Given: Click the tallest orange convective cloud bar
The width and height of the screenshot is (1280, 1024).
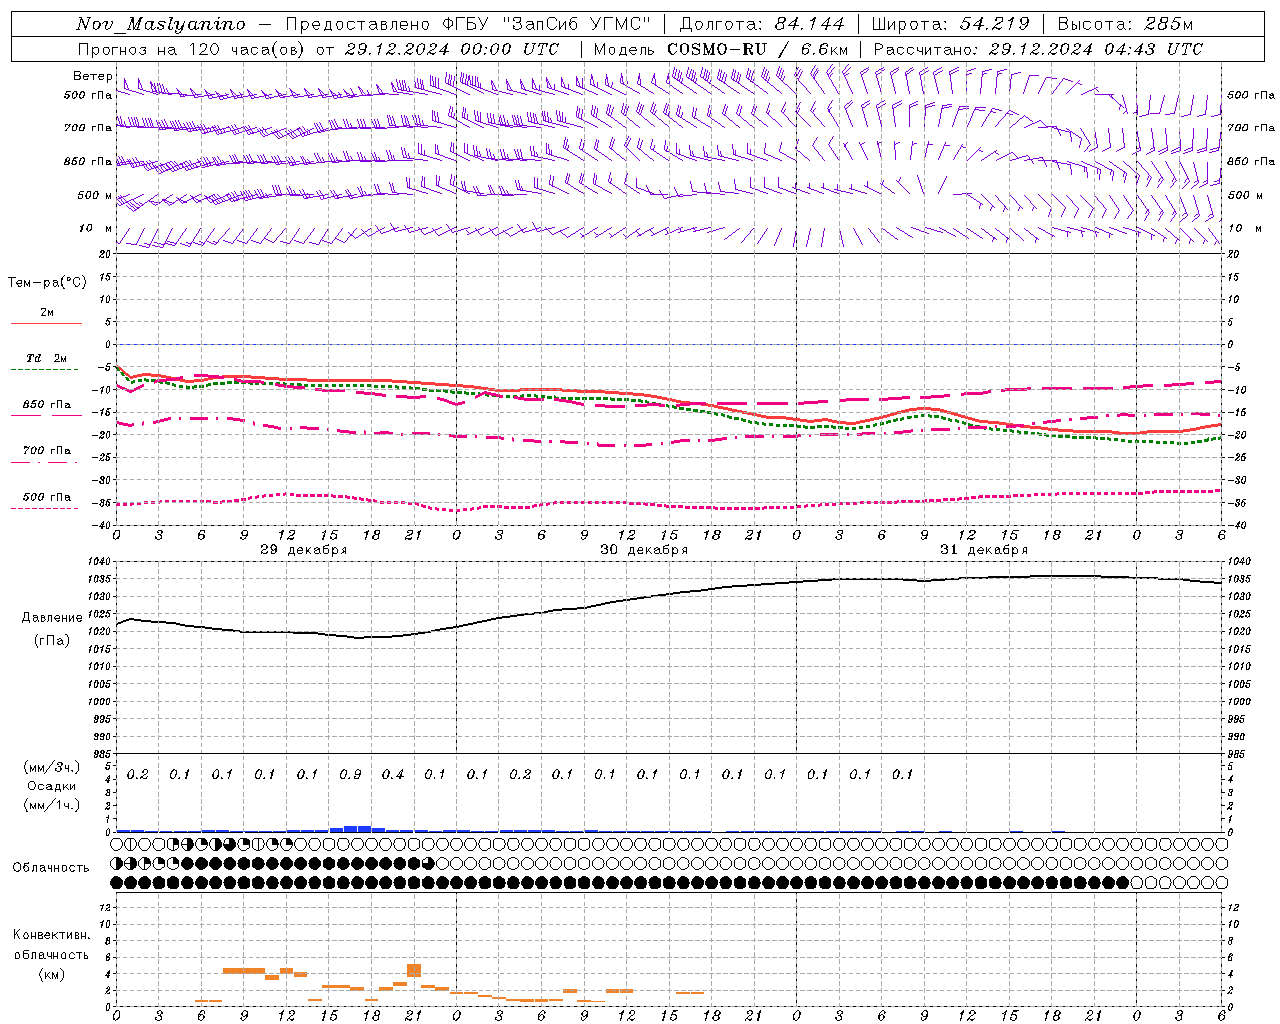Looking at the screenshot, I should 414,970.
